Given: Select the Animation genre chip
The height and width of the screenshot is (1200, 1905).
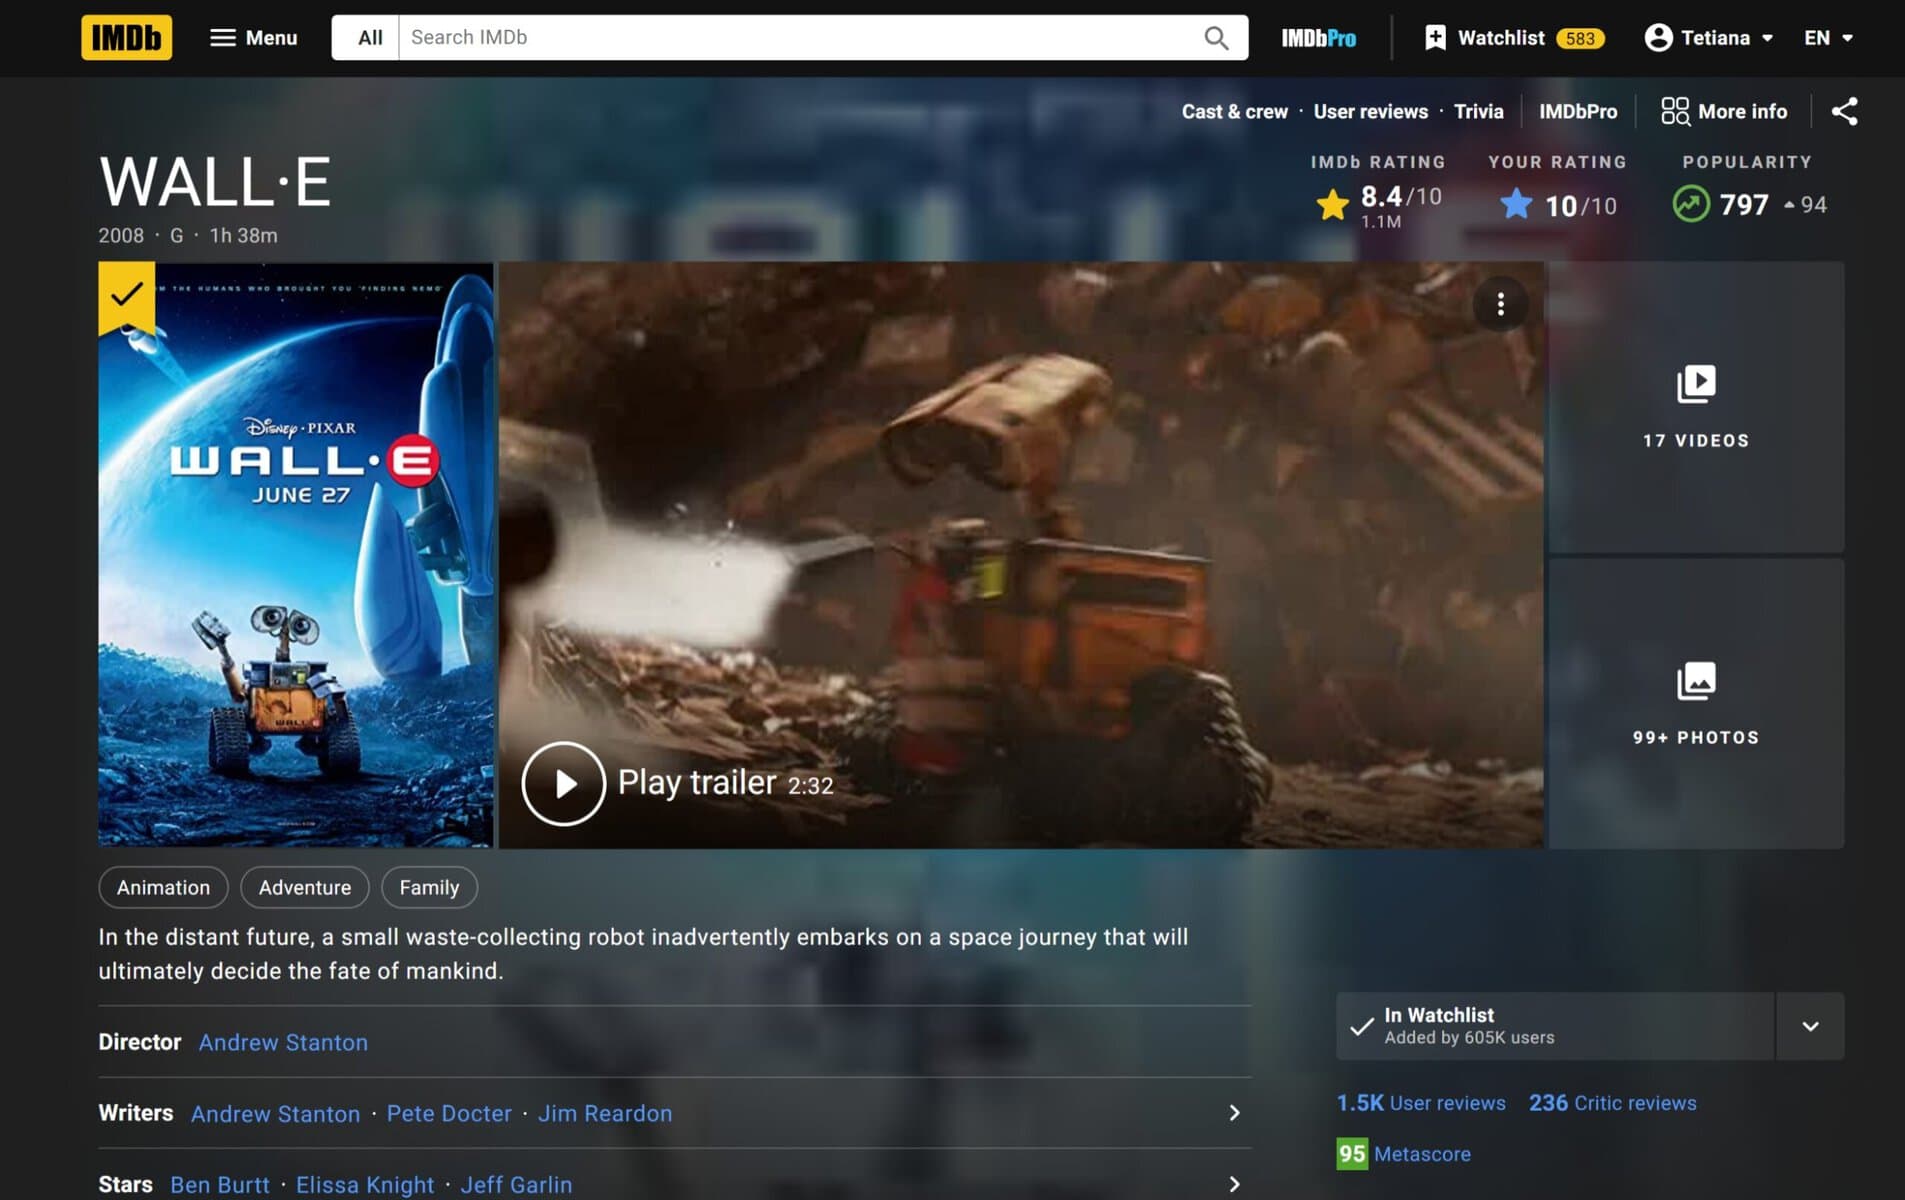Looking at the screenshot, I should coord(163,887).
